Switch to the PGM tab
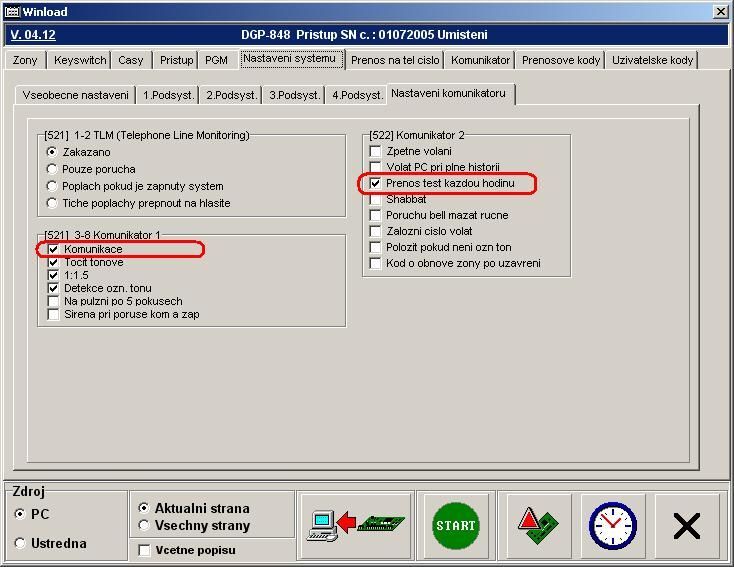 tap(216, 60)
